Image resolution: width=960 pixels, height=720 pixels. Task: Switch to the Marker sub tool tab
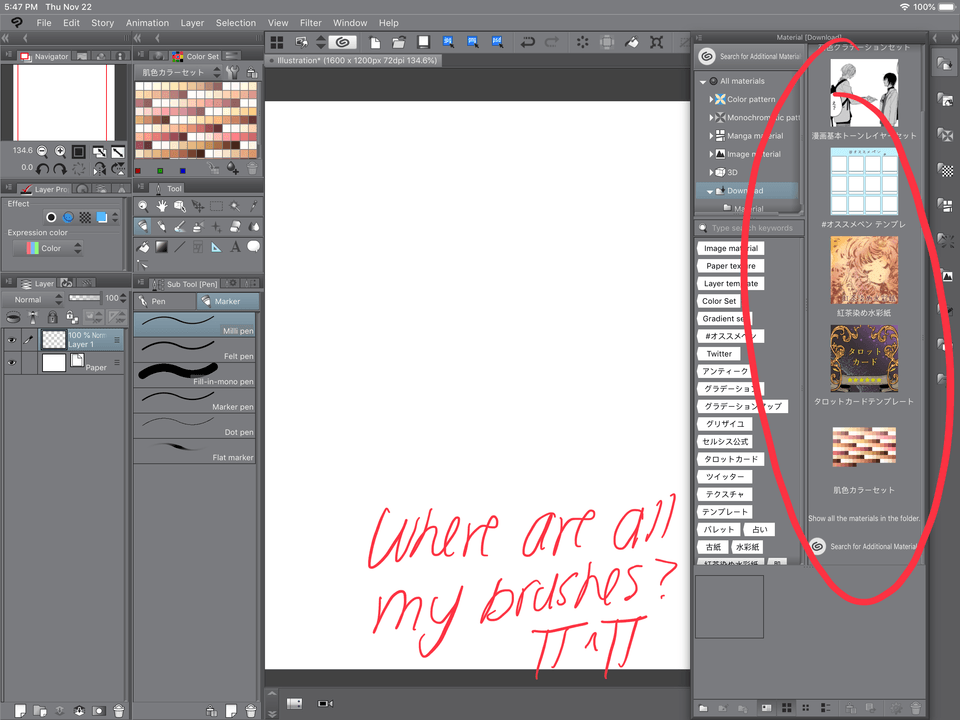(227, 301)
